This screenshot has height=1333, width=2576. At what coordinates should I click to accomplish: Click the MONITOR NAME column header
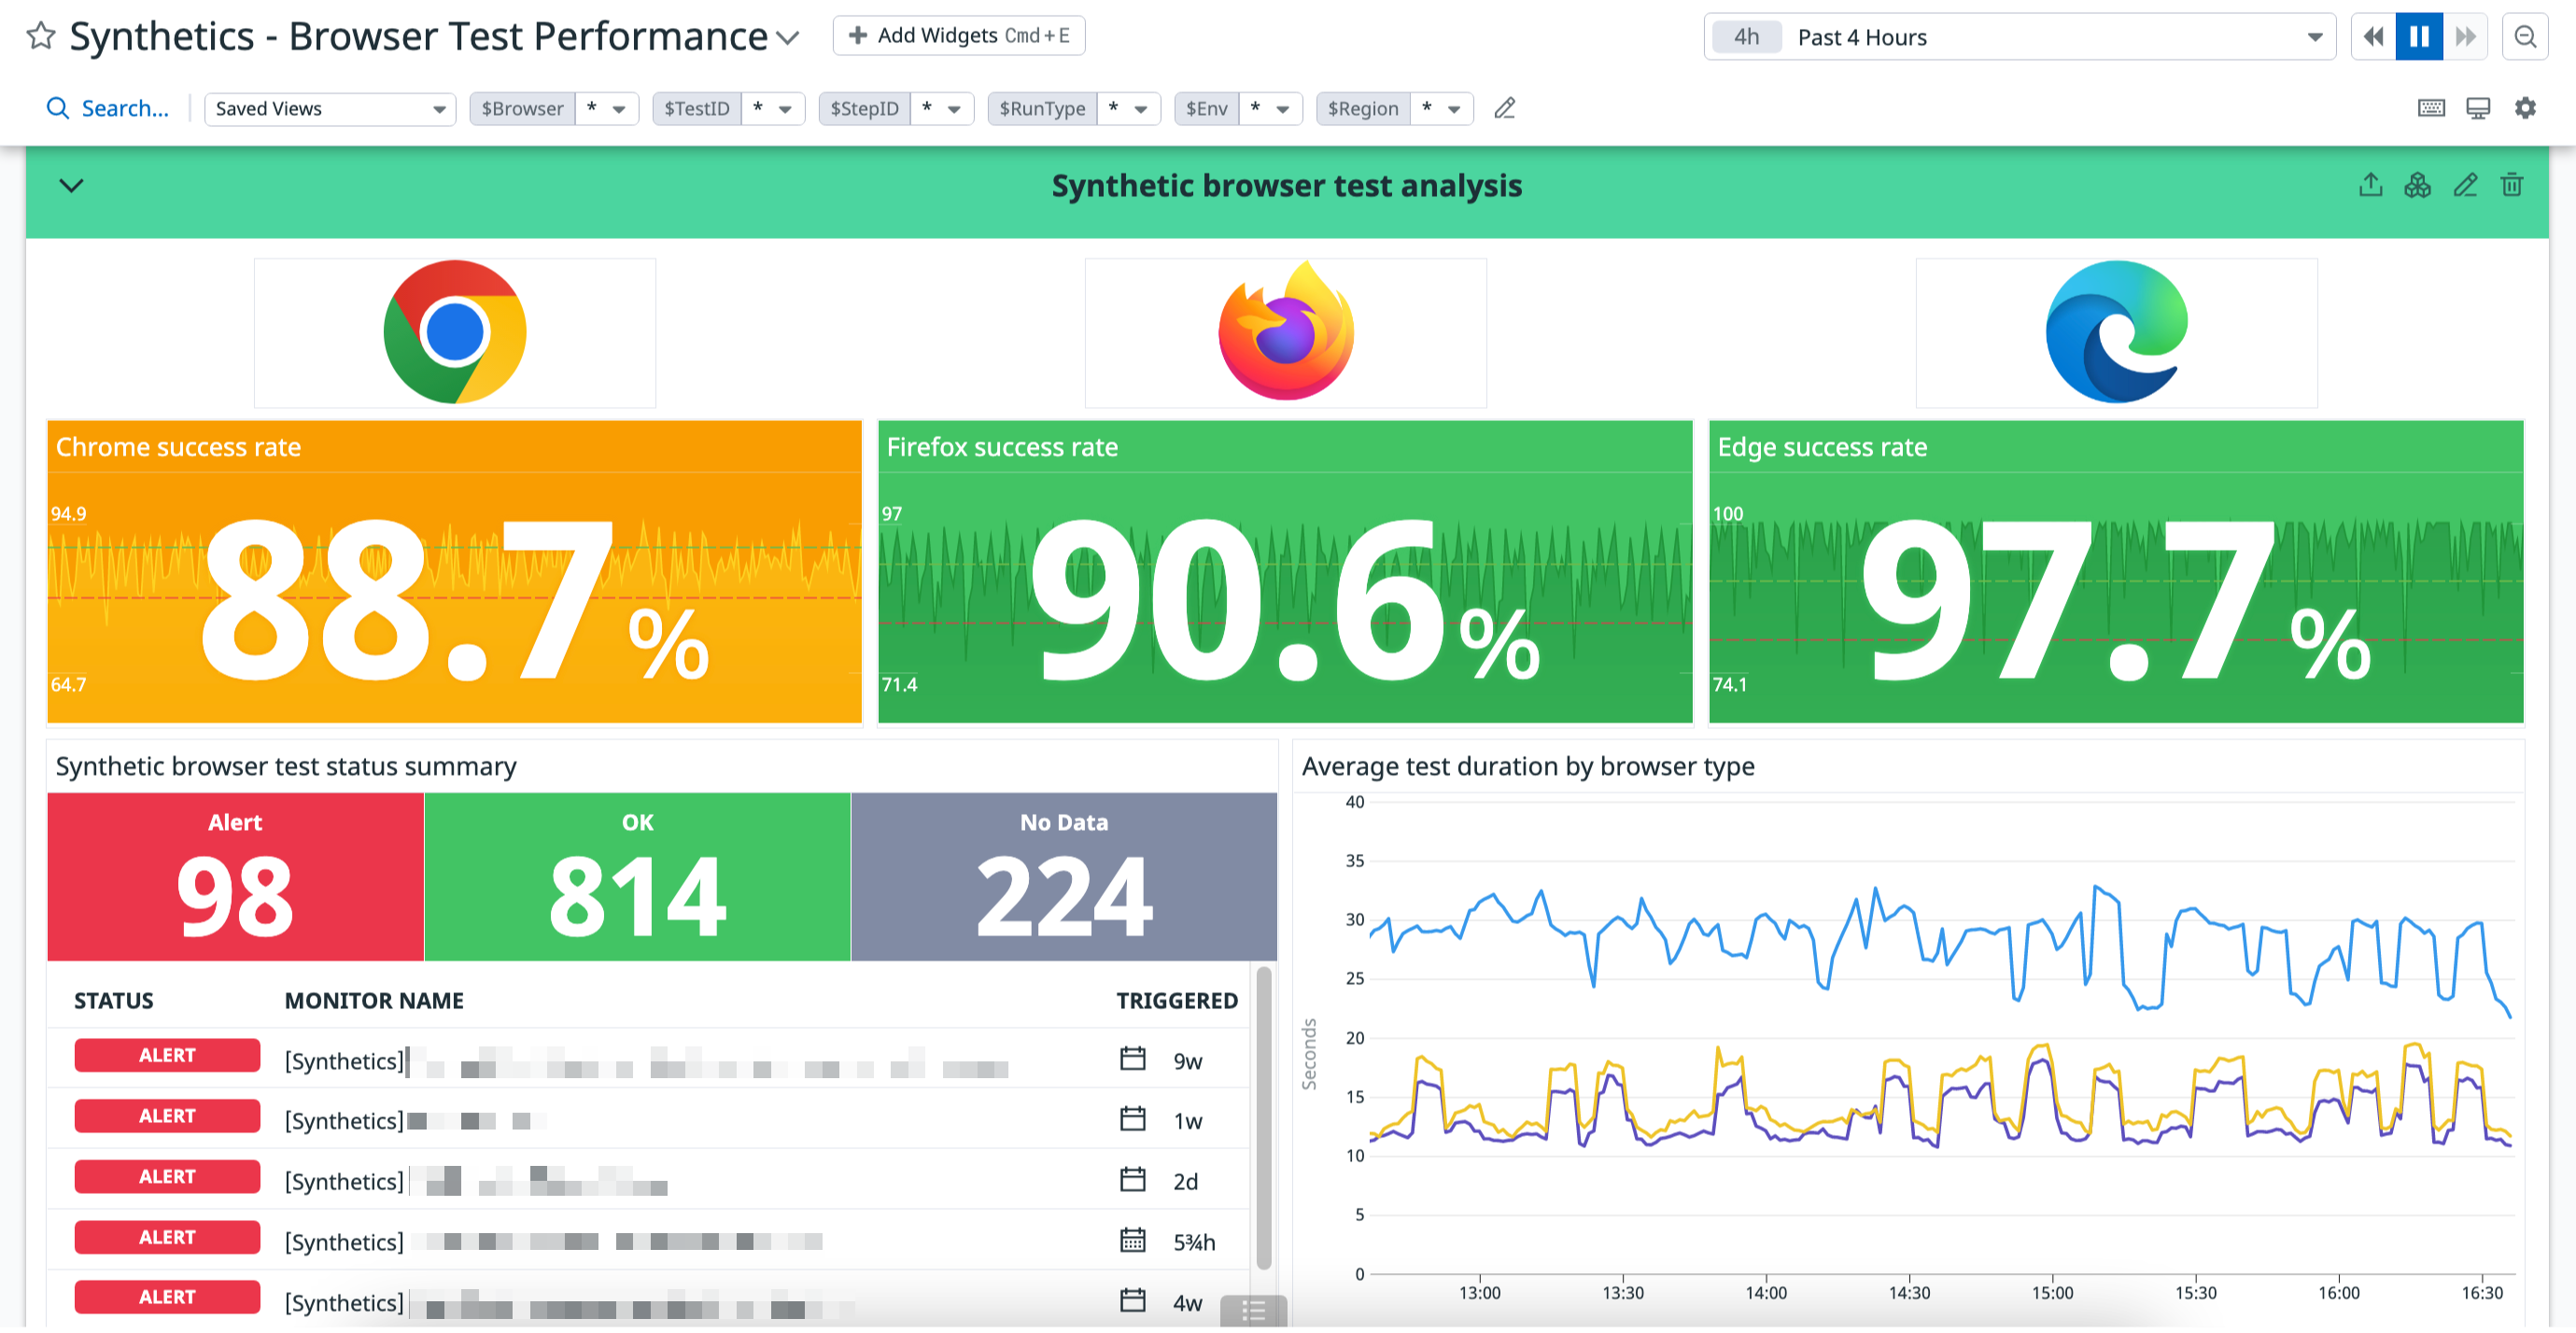(x=374, y=1001)
